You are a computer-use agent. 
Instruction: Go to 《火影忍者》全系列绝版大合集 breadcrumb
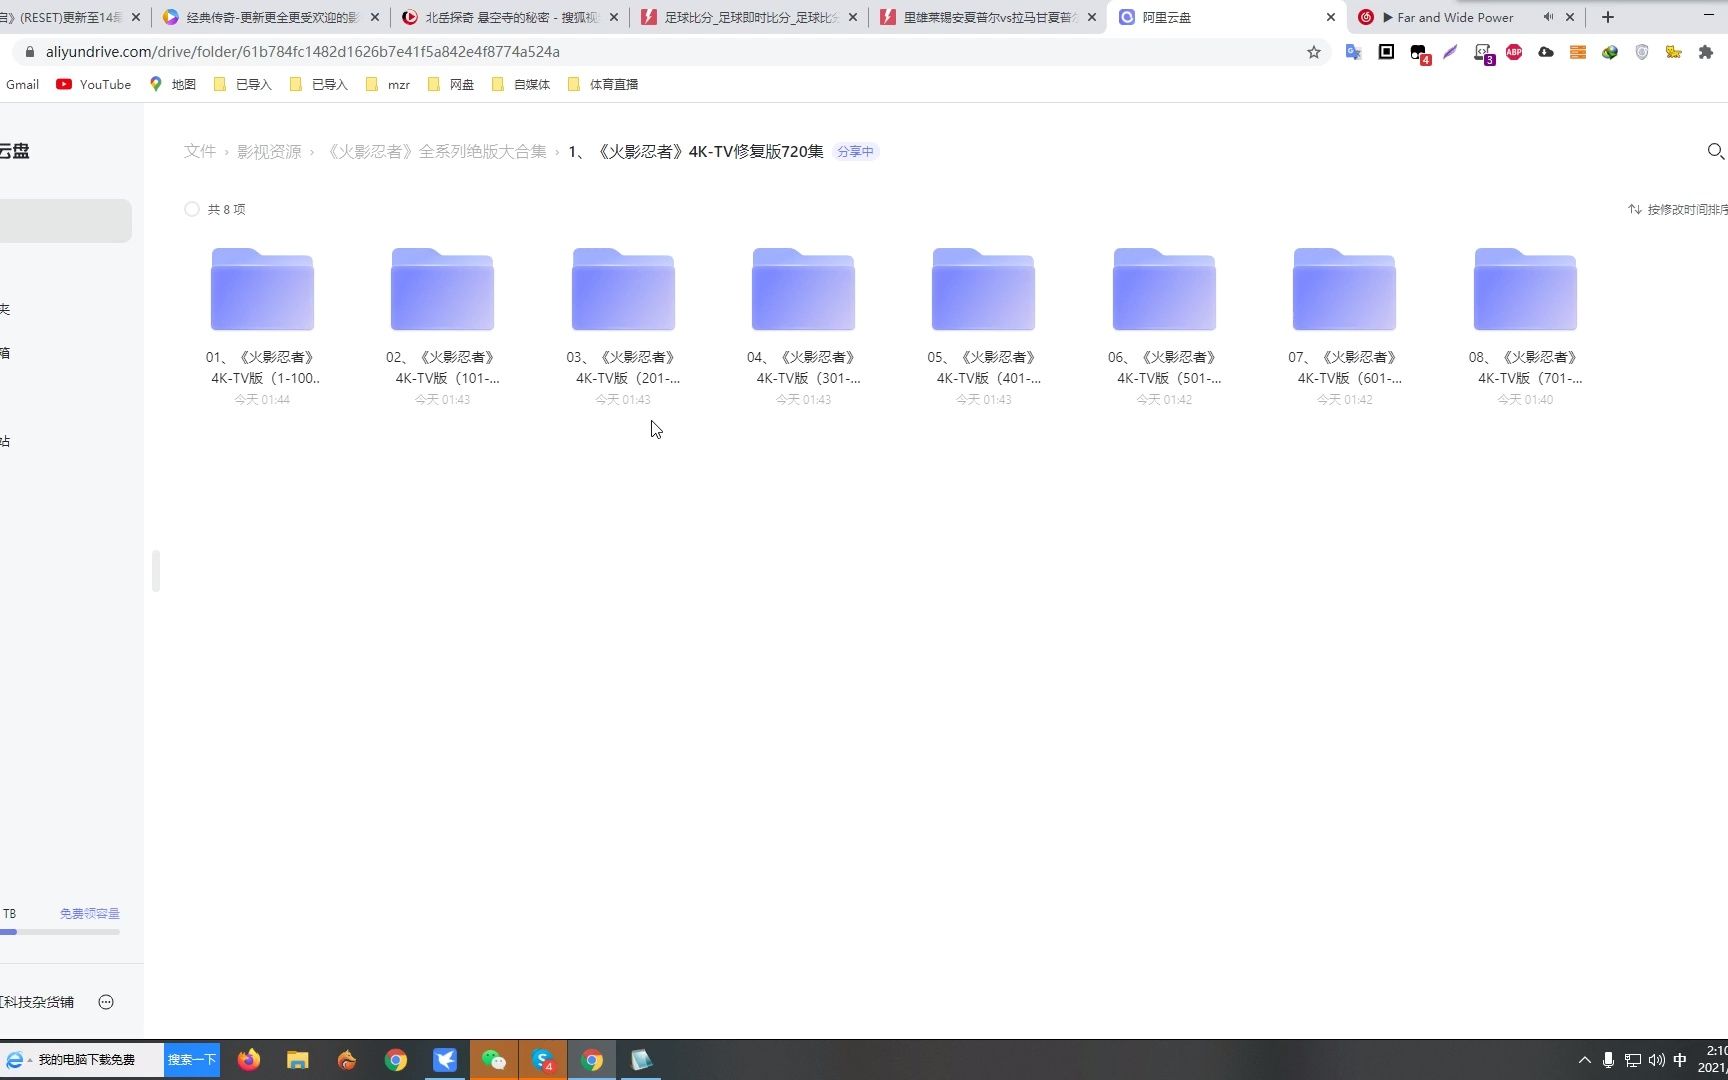click(437, 151)
